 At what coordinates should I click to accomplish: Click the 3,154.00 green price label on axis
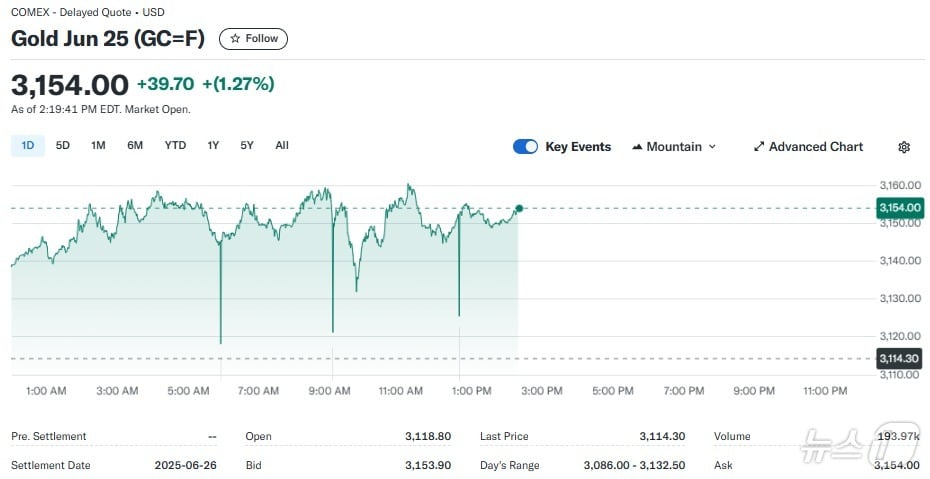(898, 208)
